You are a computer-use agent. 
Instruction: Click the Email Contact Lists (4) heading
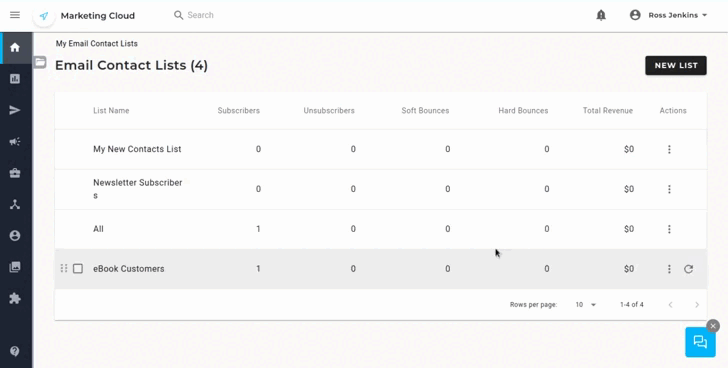(x=131, y=65)
